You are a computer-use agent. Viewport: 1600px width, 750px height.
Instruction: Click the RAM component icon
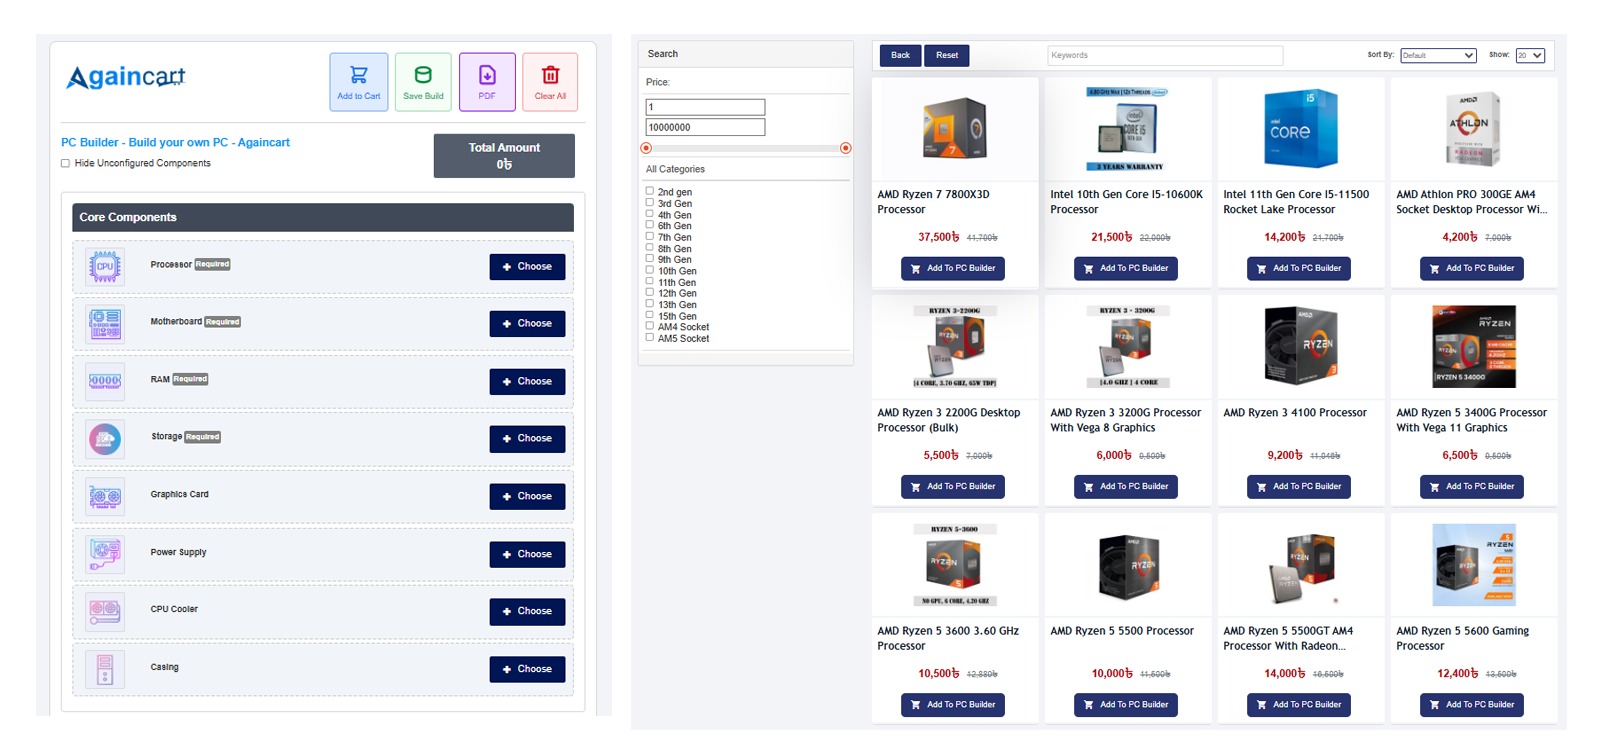(105, 381)
